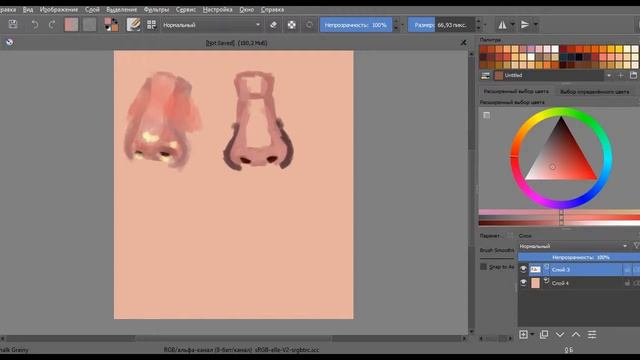Viewport: 640px width, 360px height.
Task: Open the "Untitled" palette color dropdown
Action: pyautogui.click(x=553, y=76)
